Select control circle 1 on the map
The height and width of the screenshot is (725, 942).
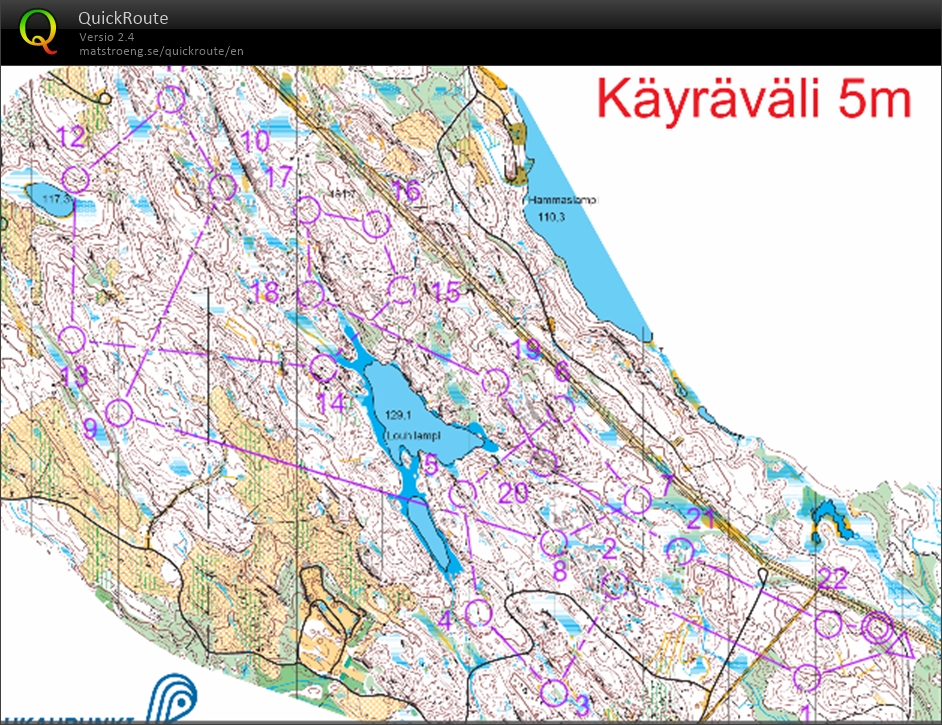806,677
